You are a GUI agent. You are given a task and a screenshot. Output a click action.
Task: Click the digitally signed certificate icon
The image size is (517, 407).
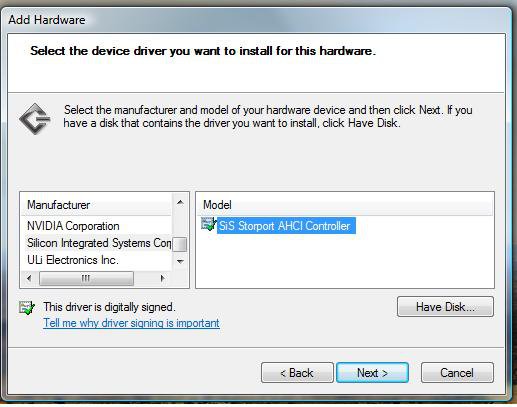27,307
